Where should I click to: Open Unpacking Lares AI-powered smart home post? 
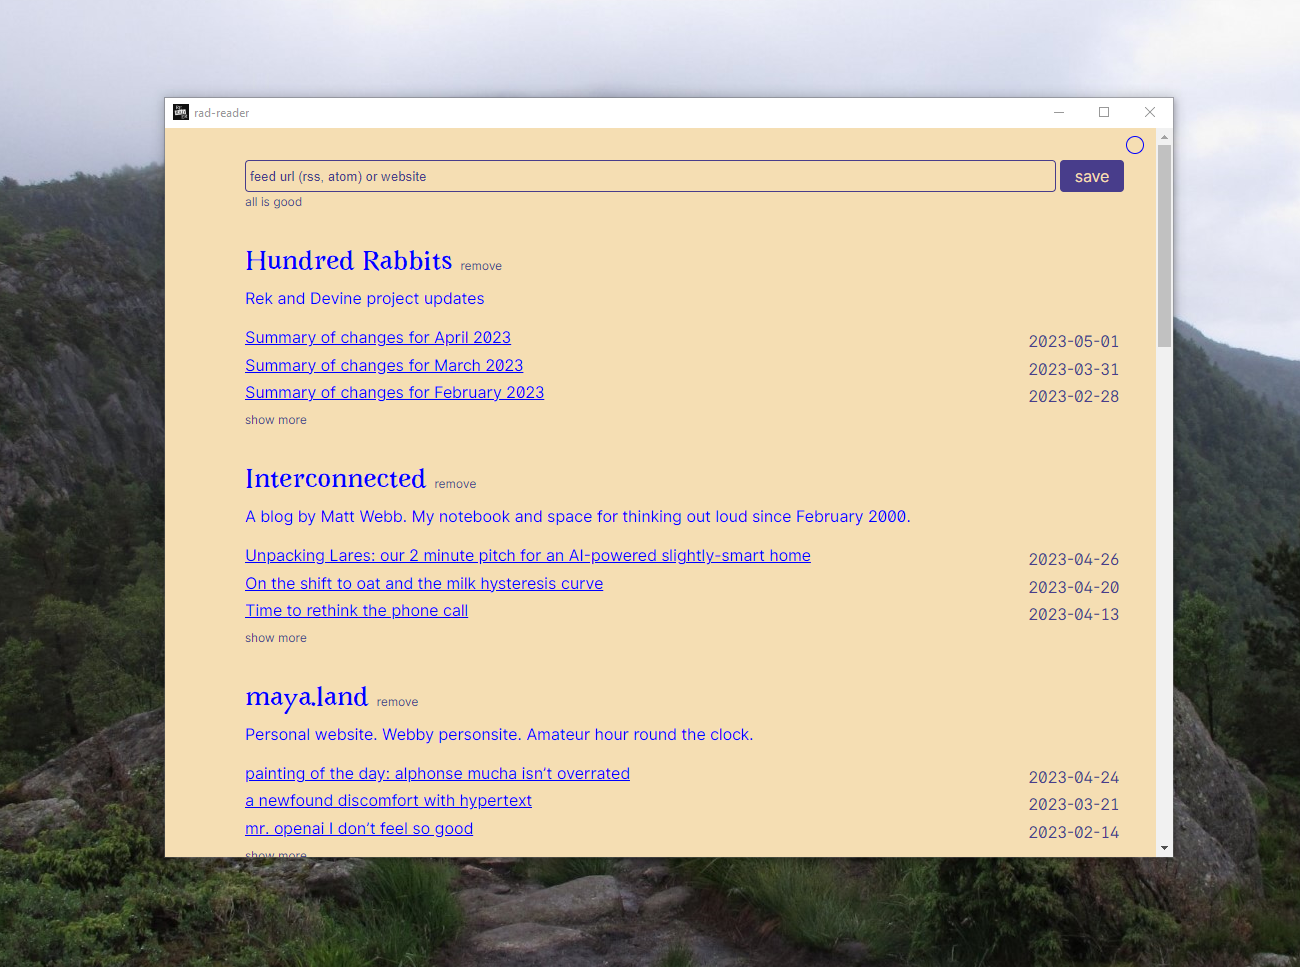(528, 556)
